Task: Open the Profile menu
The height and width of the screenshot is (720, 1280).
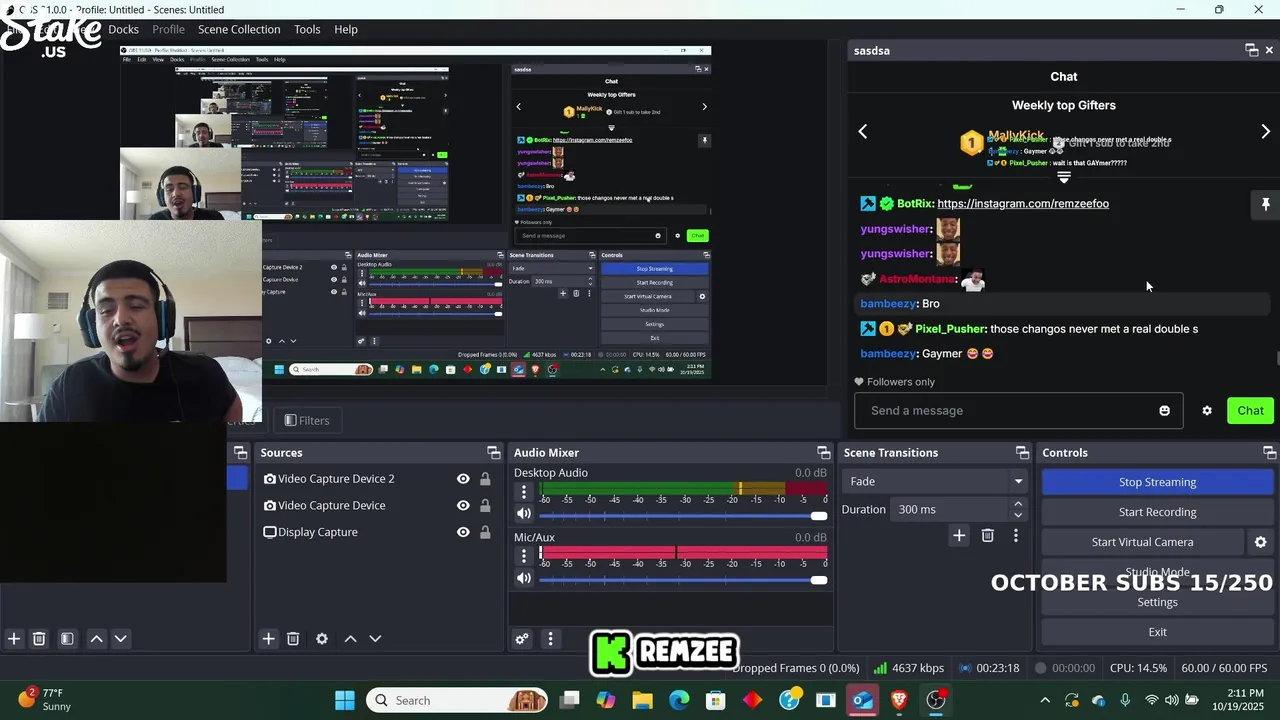Action: 168,29
